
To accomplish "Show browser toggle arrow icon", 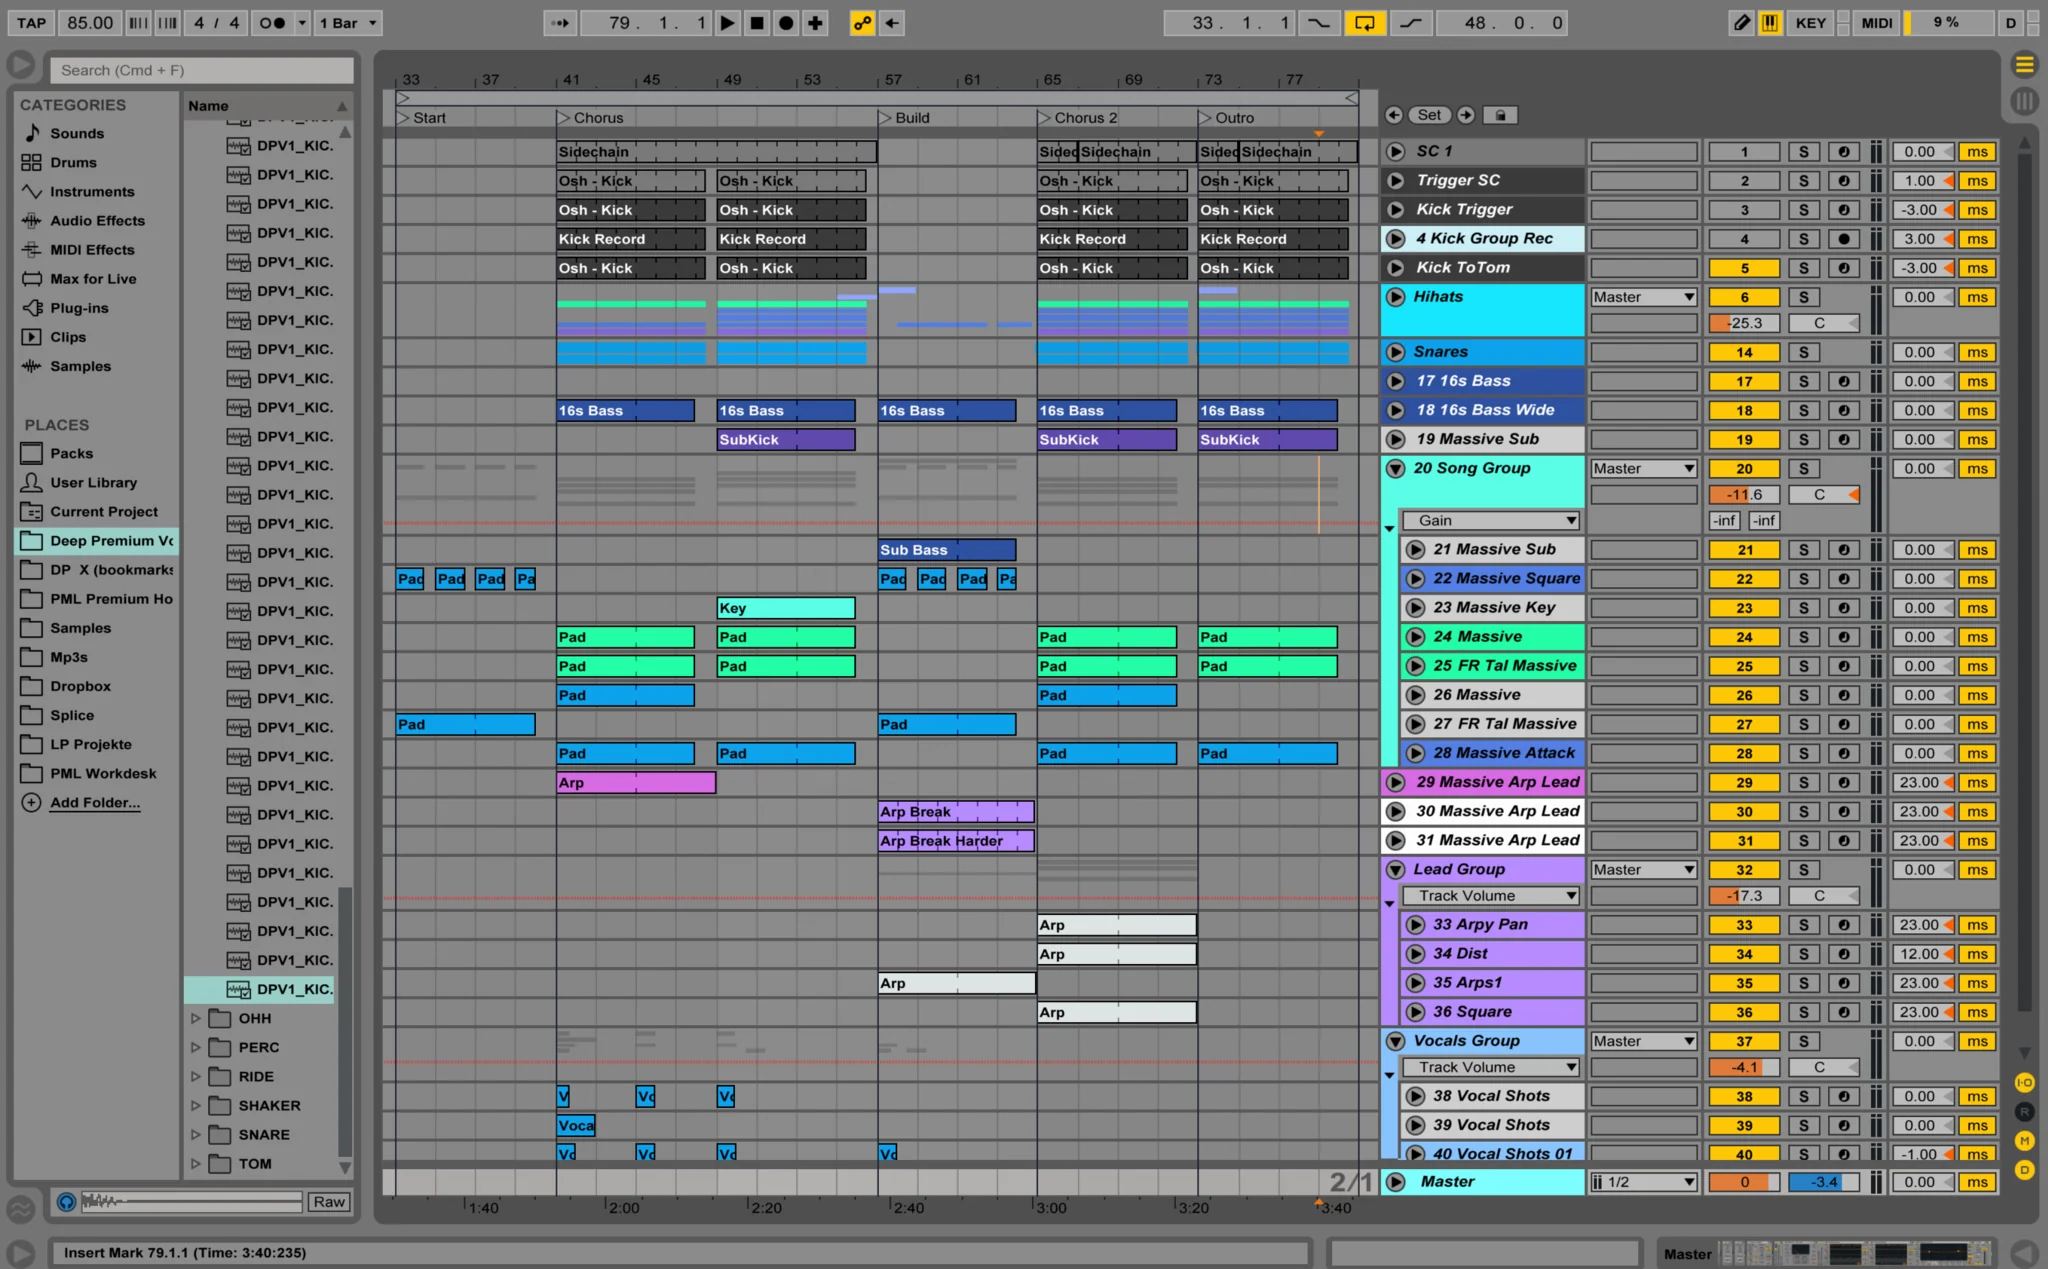I will [20, 65].
